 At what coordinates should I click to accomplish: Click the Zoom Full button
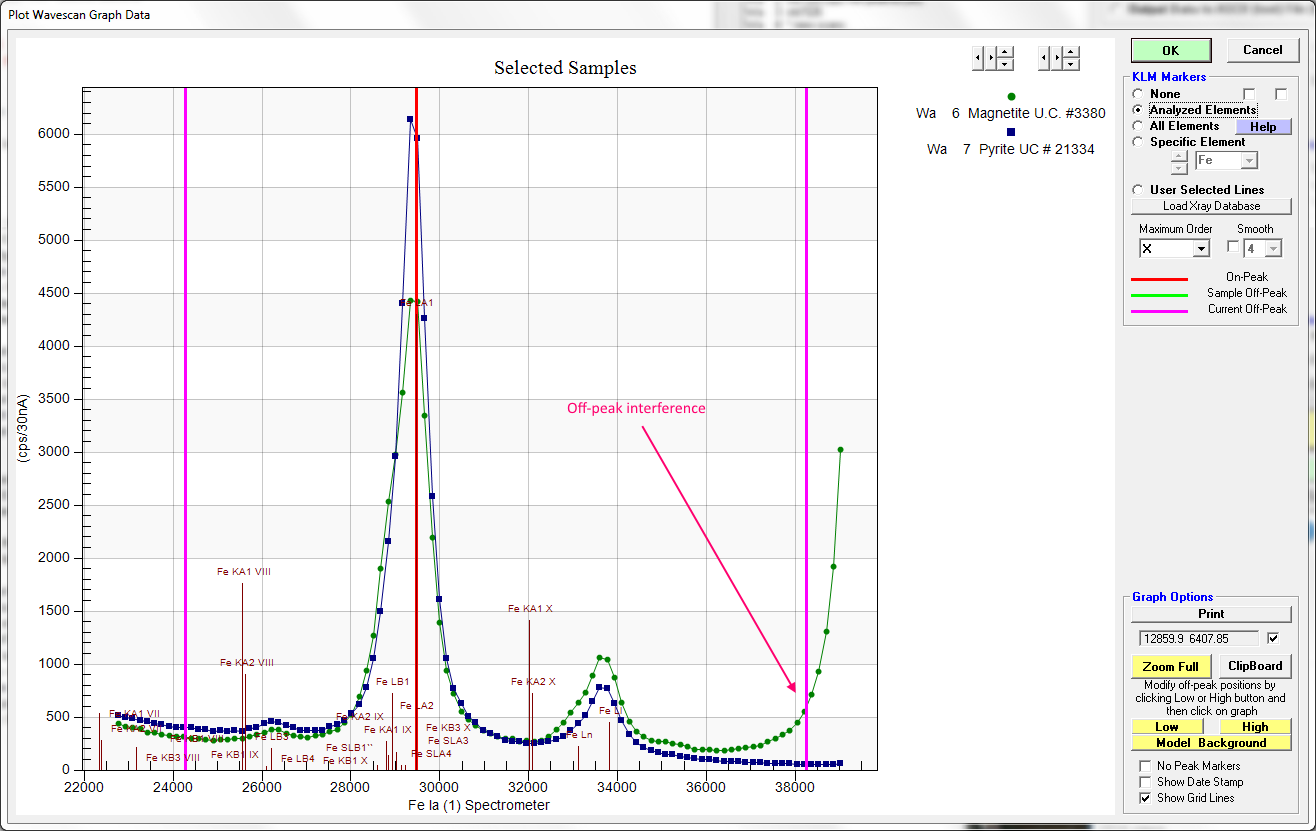(1171, 667)
